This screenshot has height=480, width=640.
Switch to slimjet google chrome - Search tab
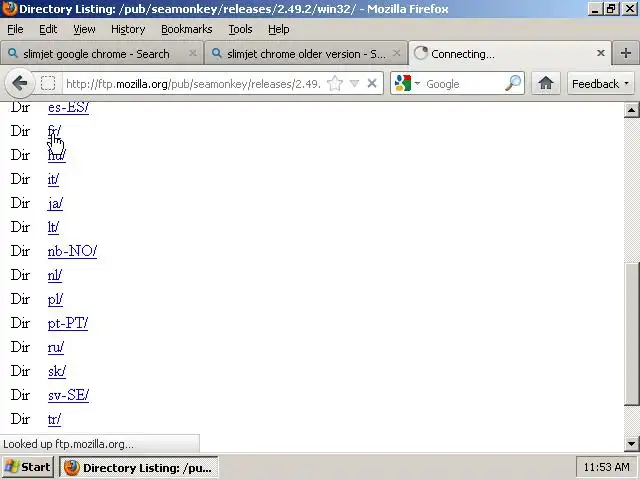coord(102,53)
